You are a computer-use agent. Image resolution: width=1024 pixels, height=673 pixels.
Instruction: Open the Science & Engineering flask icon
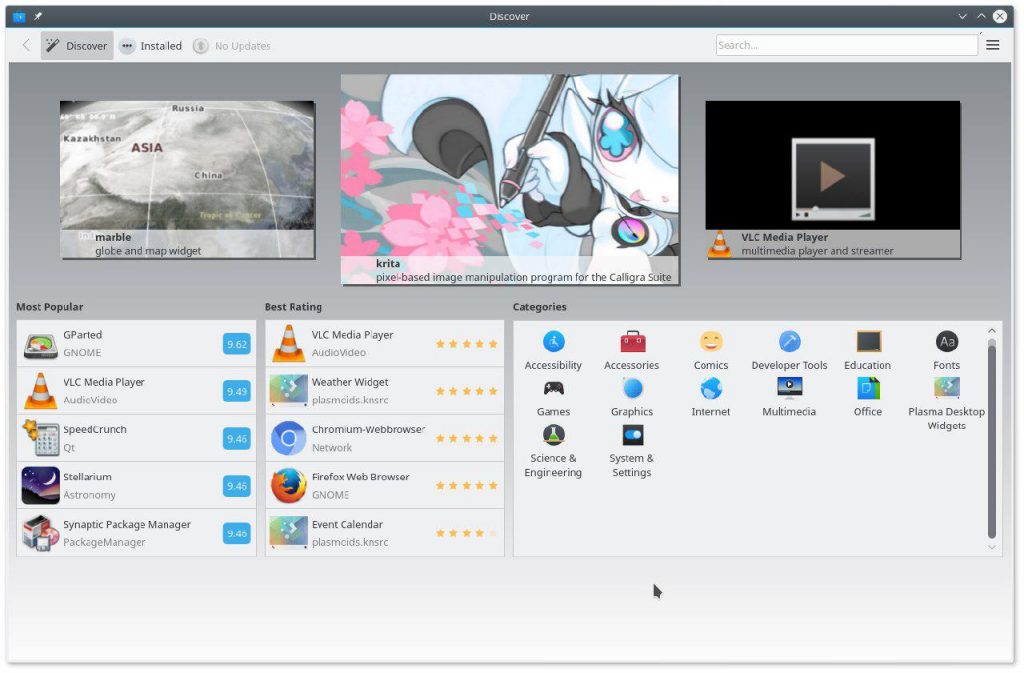[x=554, y=435]
